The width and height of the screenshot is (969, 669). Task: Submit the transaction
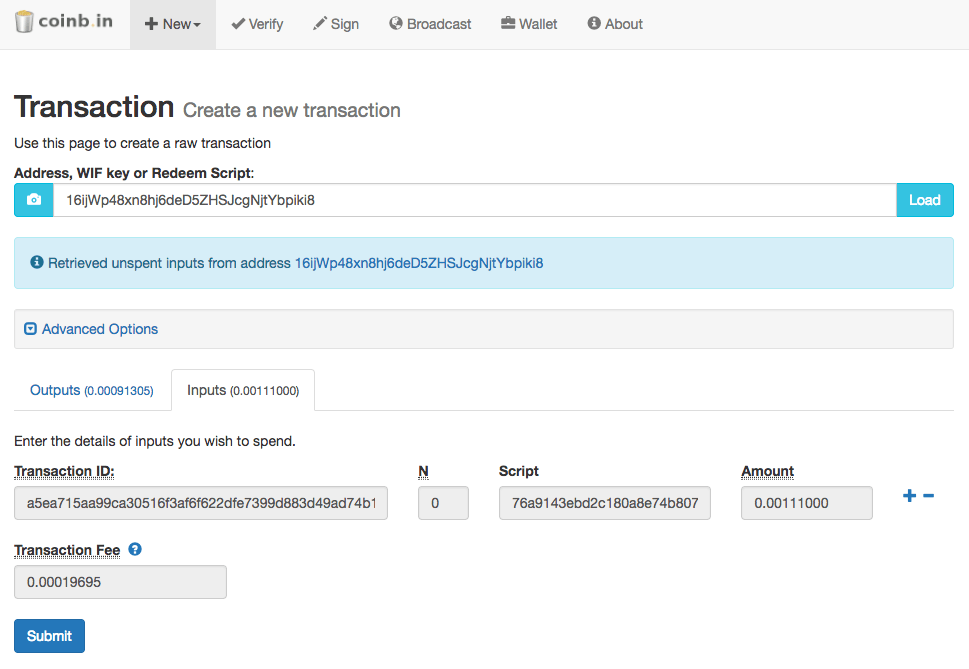49,636
